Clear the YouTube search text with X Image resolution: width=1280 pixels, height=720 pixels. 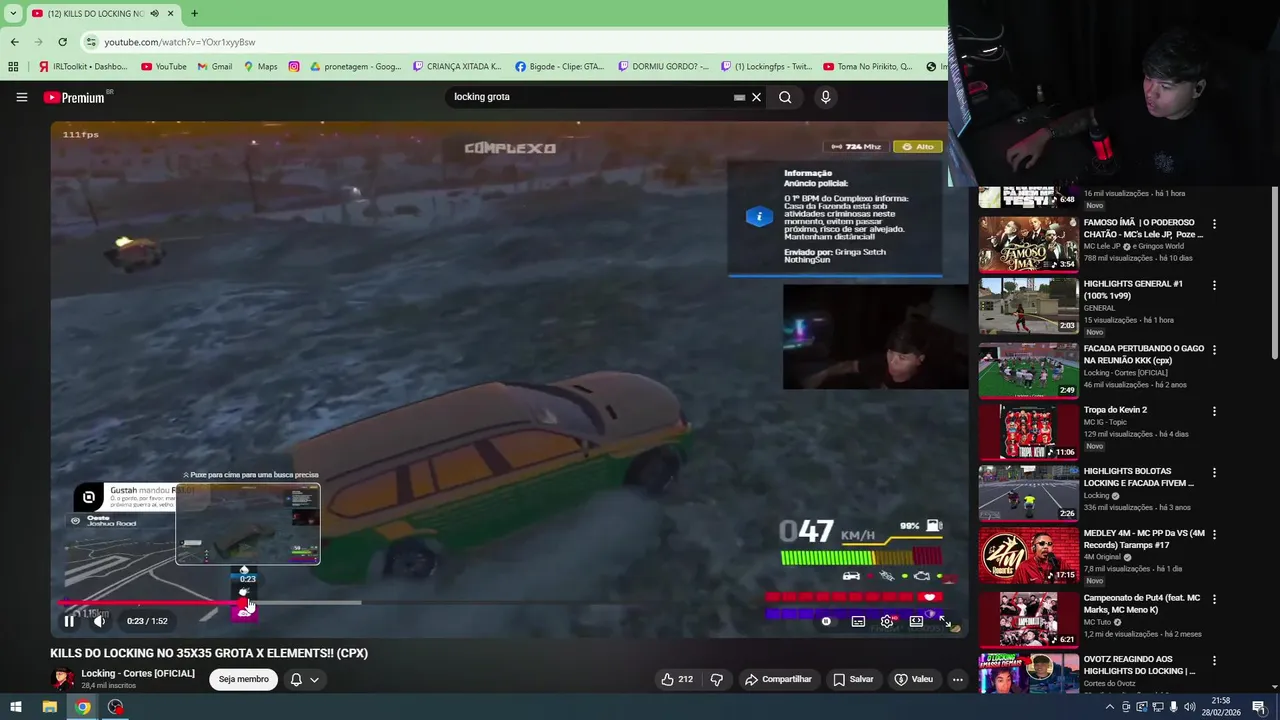pos(756,97)
